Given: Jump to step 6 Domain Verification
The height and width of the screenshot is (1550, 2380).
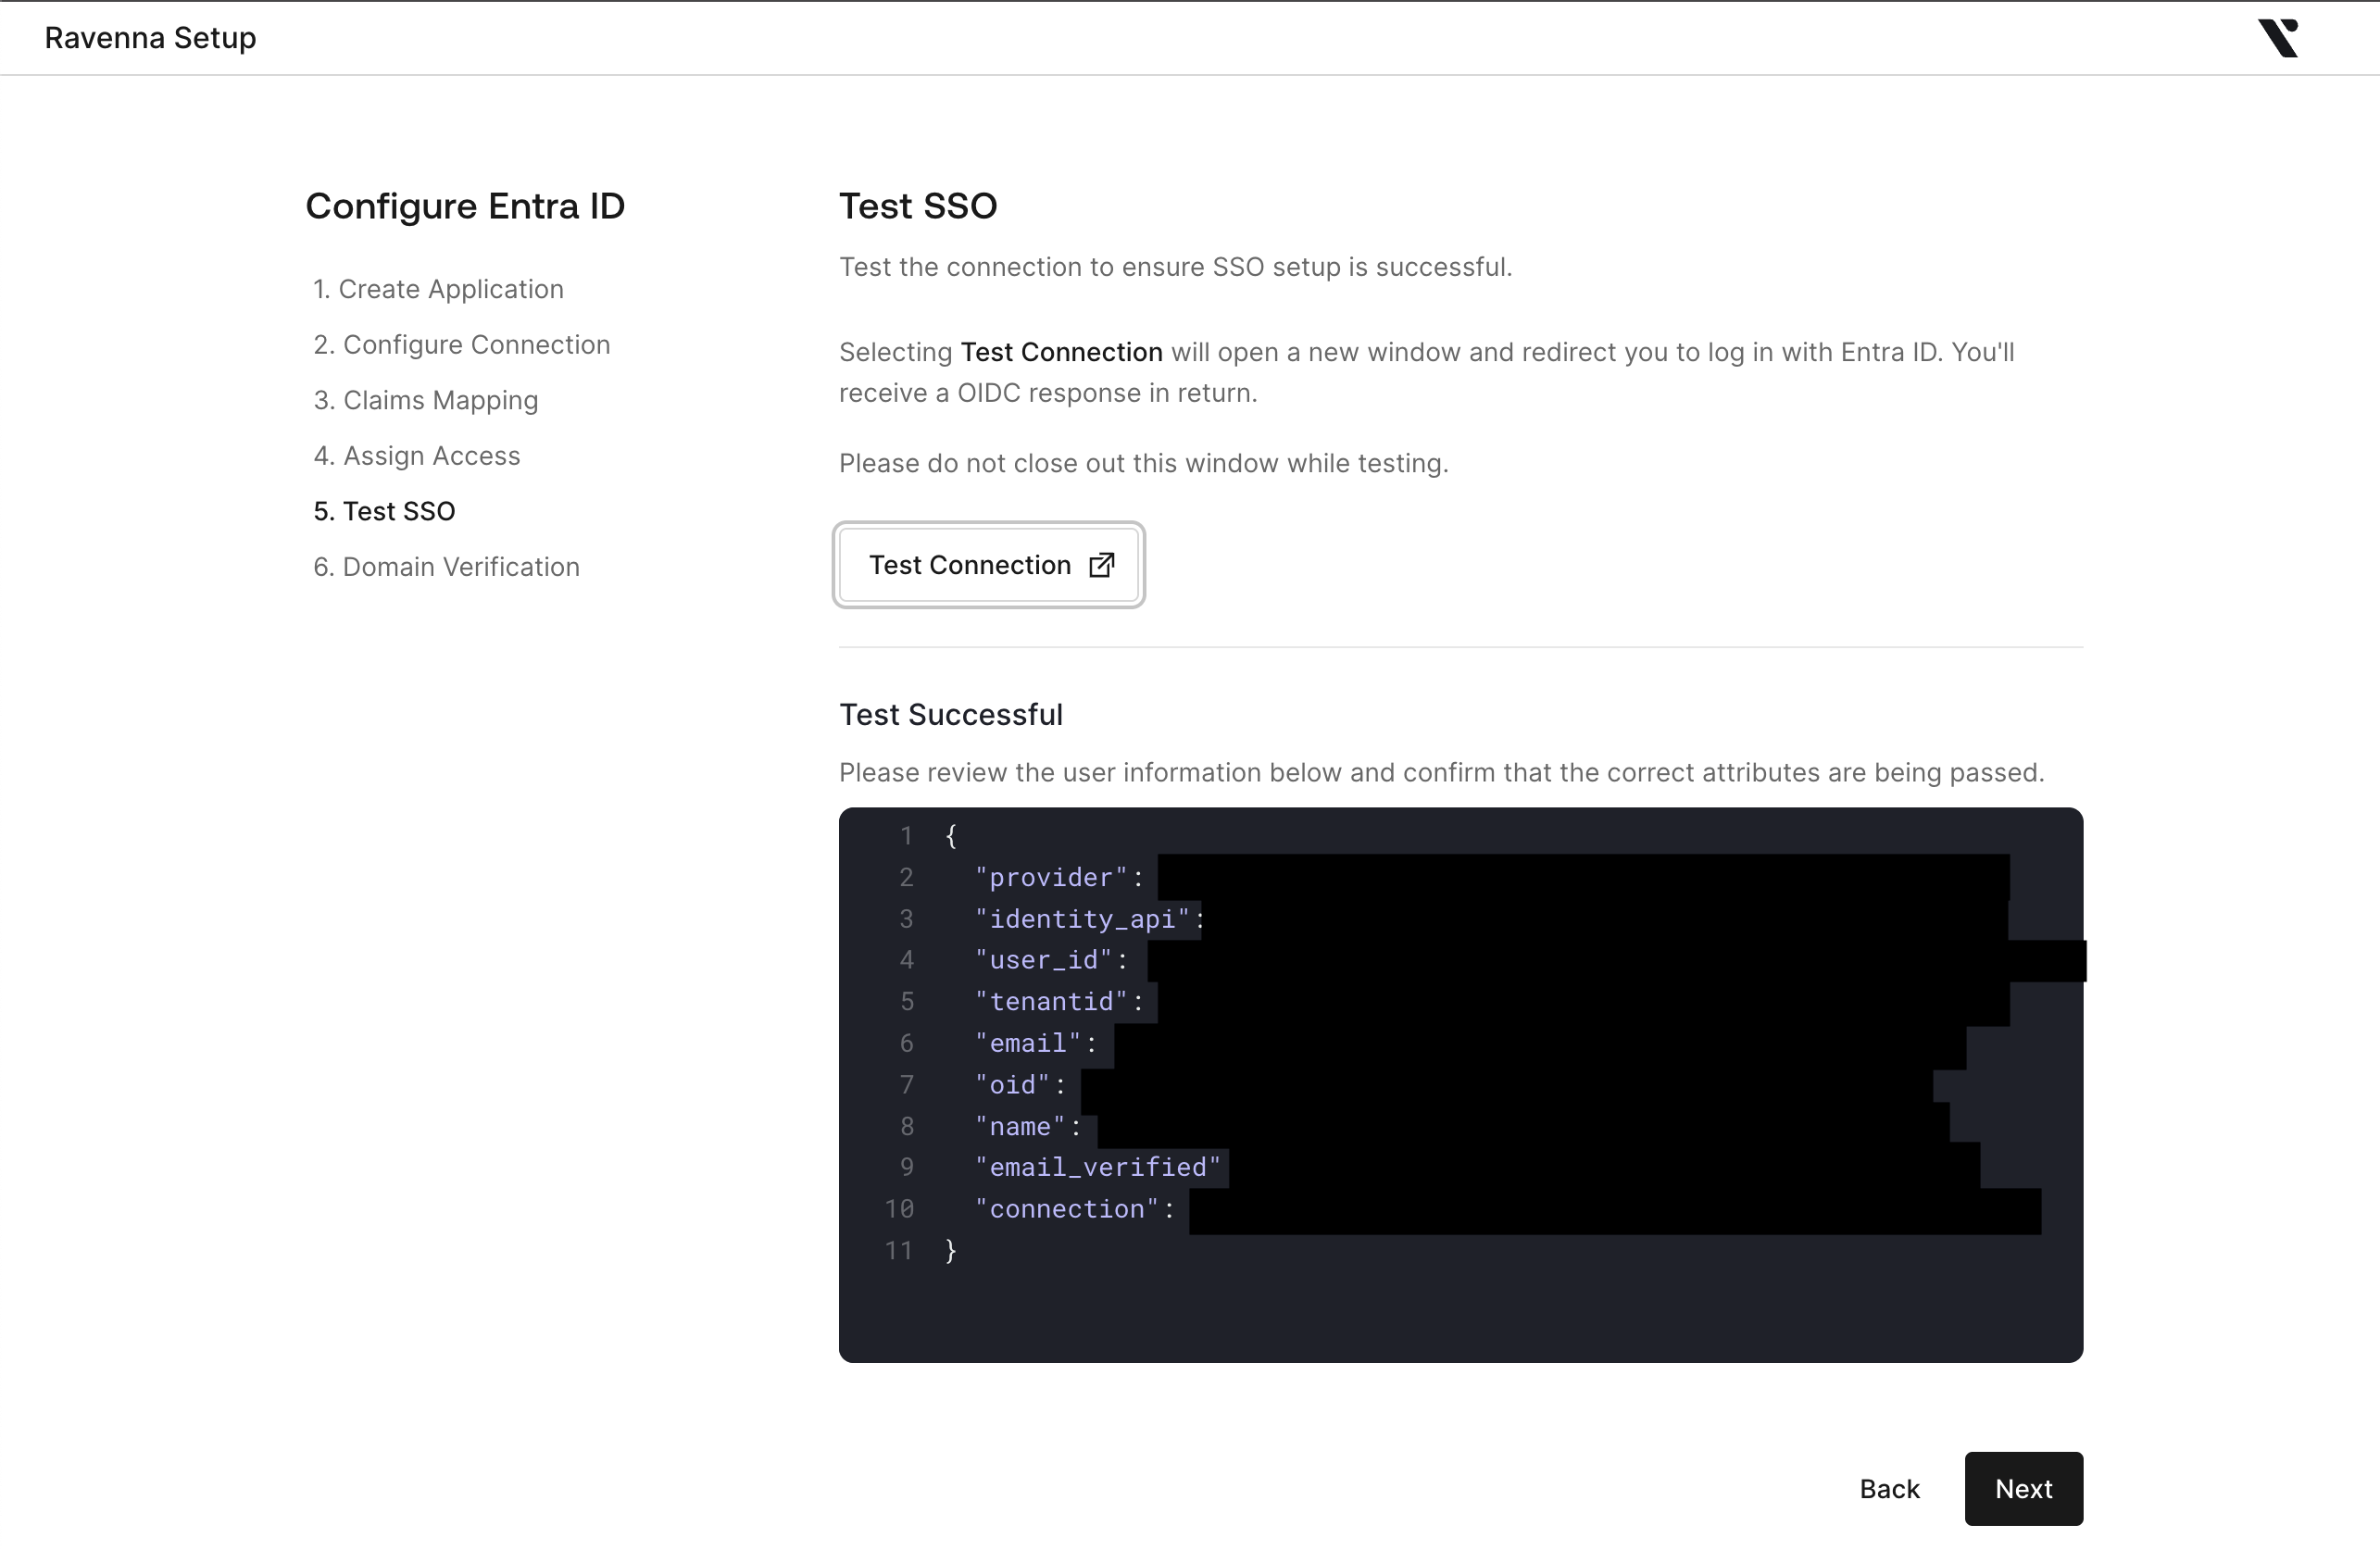Looking at the screenshot, I should point(446,567).
